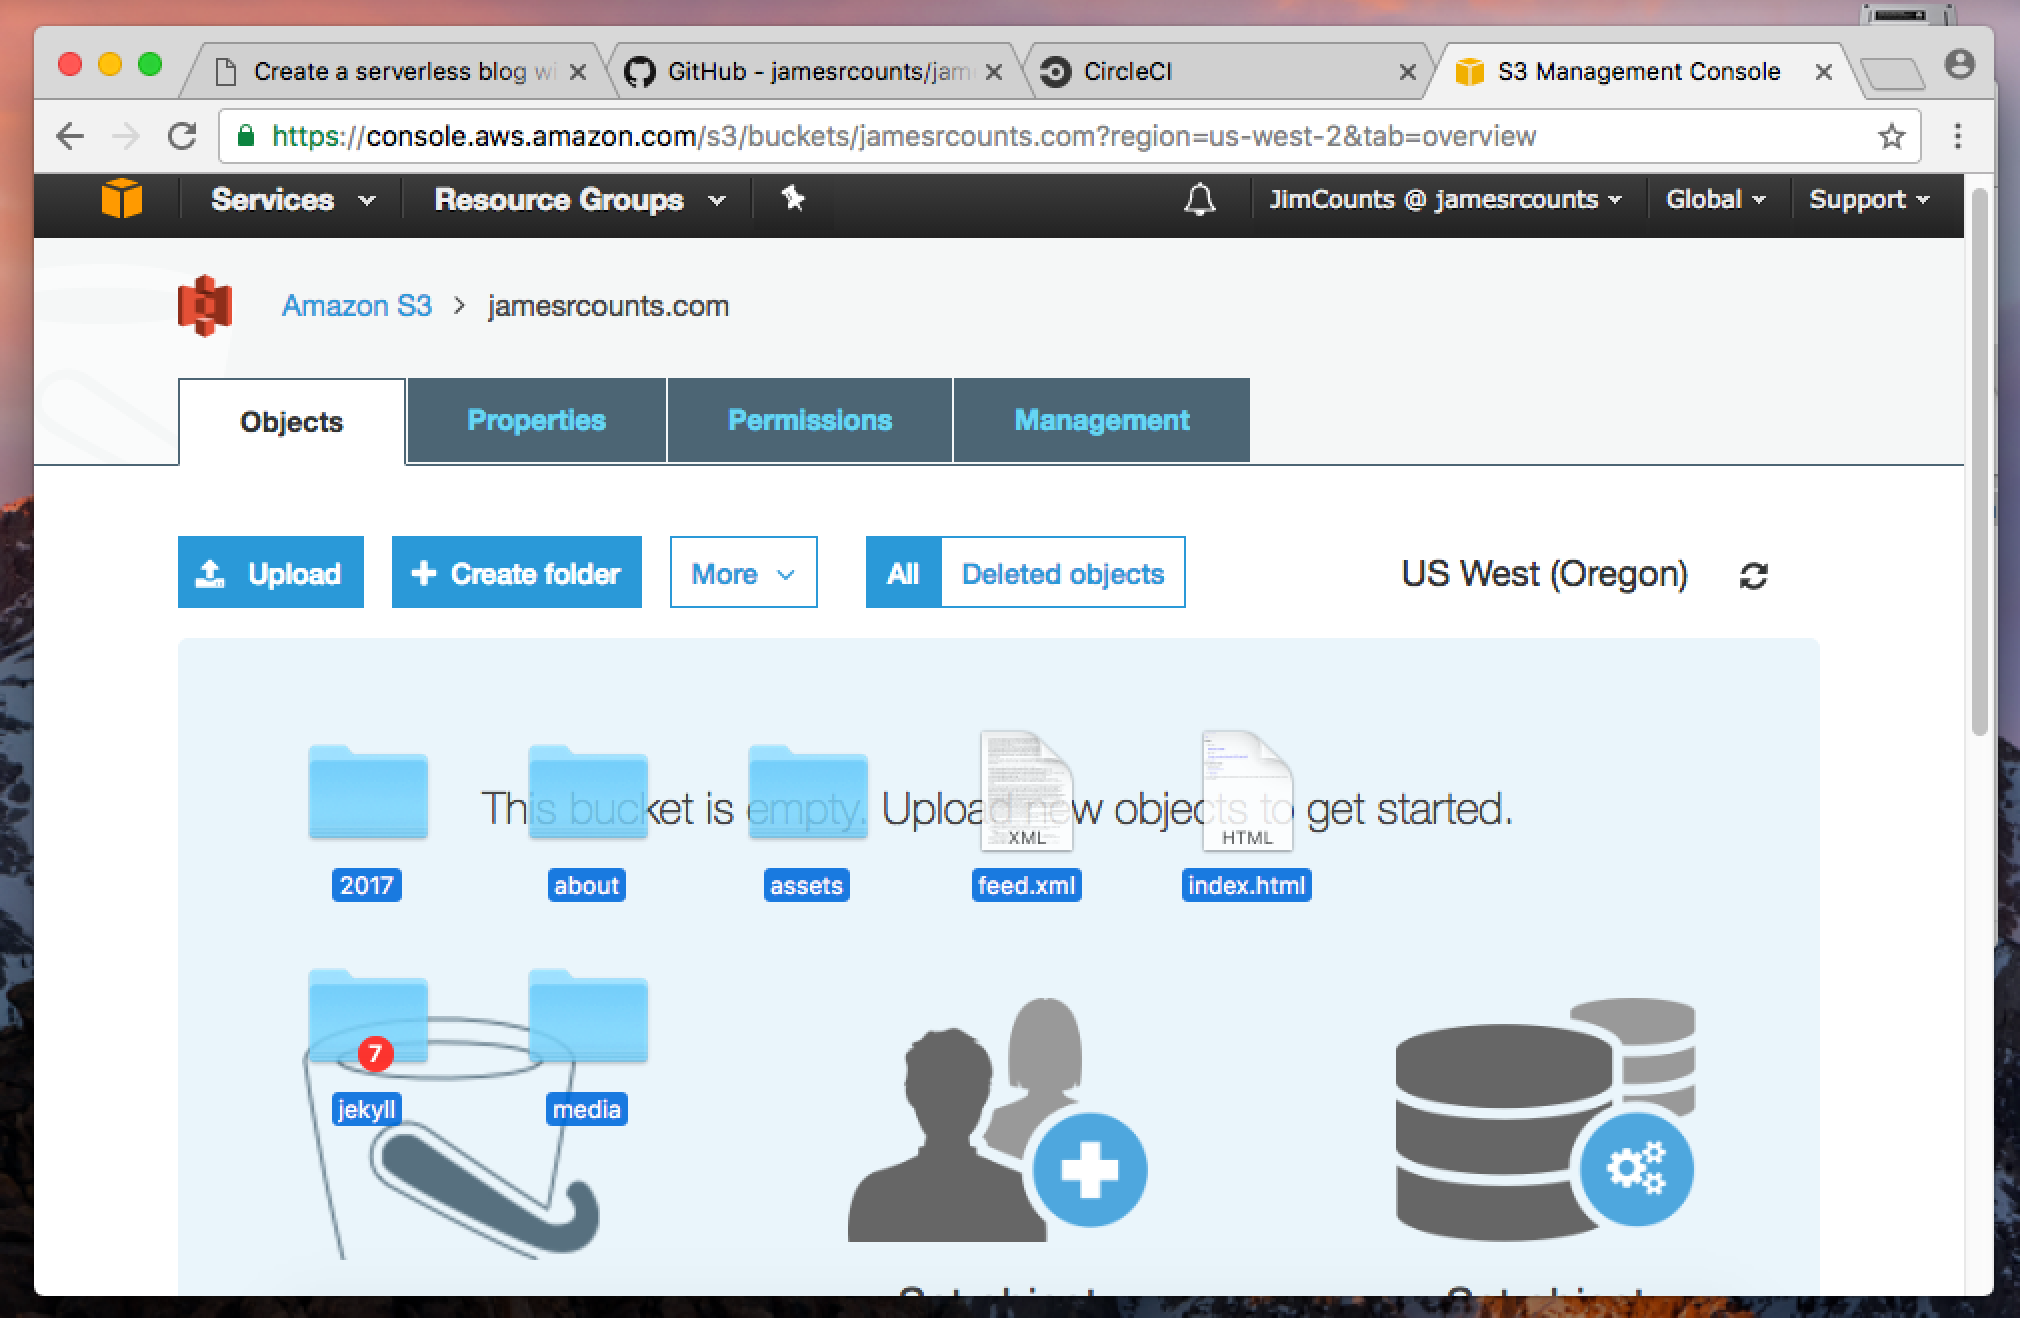The image size is (2020, 1318).
Task: Open the Support dropdown
Action: point(1869,199)
